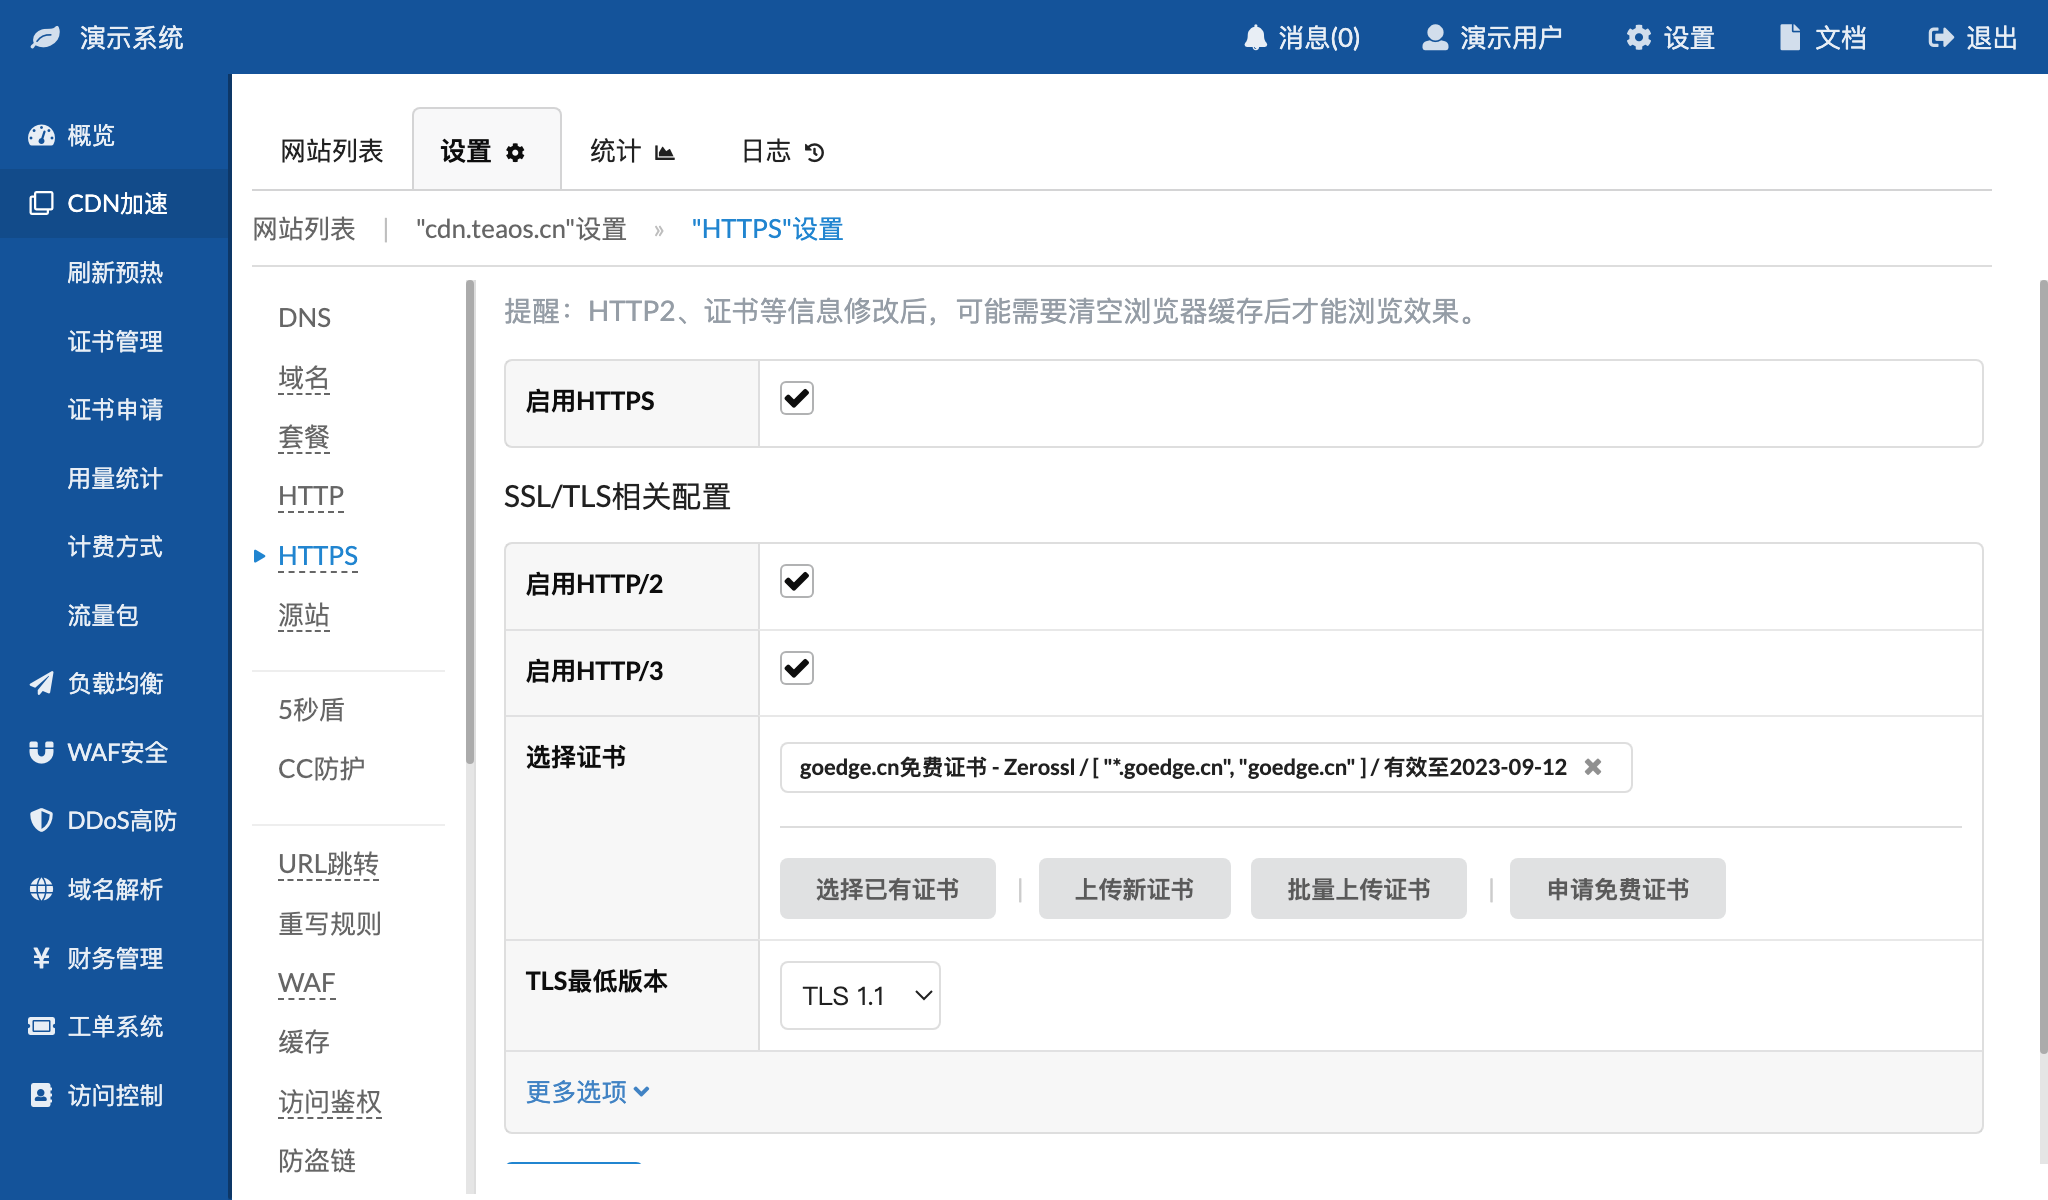Expand the more options section
The width and height of the screenshot is (2048, 1200).
pos(588,1092)
